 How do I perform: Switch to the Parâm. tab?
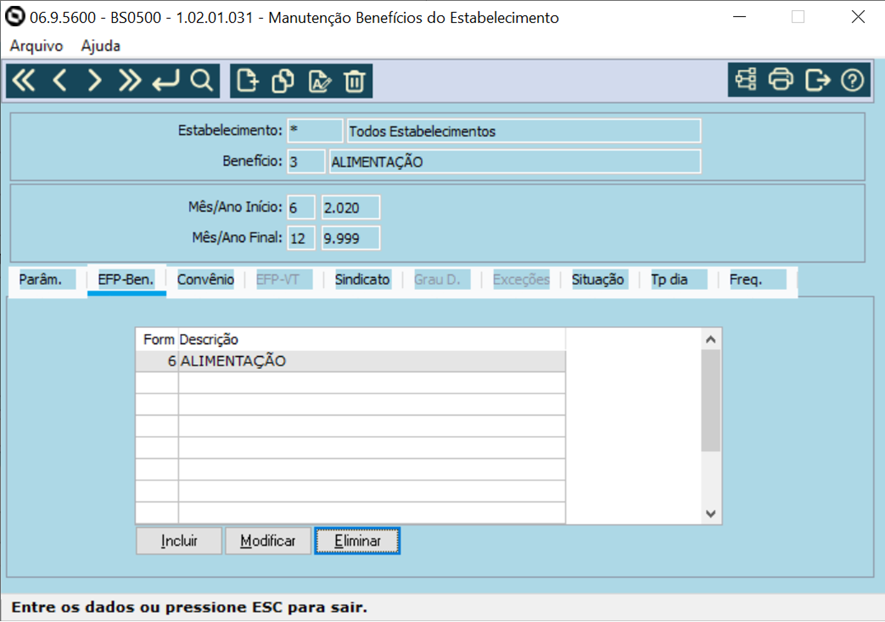click(44, 280)
